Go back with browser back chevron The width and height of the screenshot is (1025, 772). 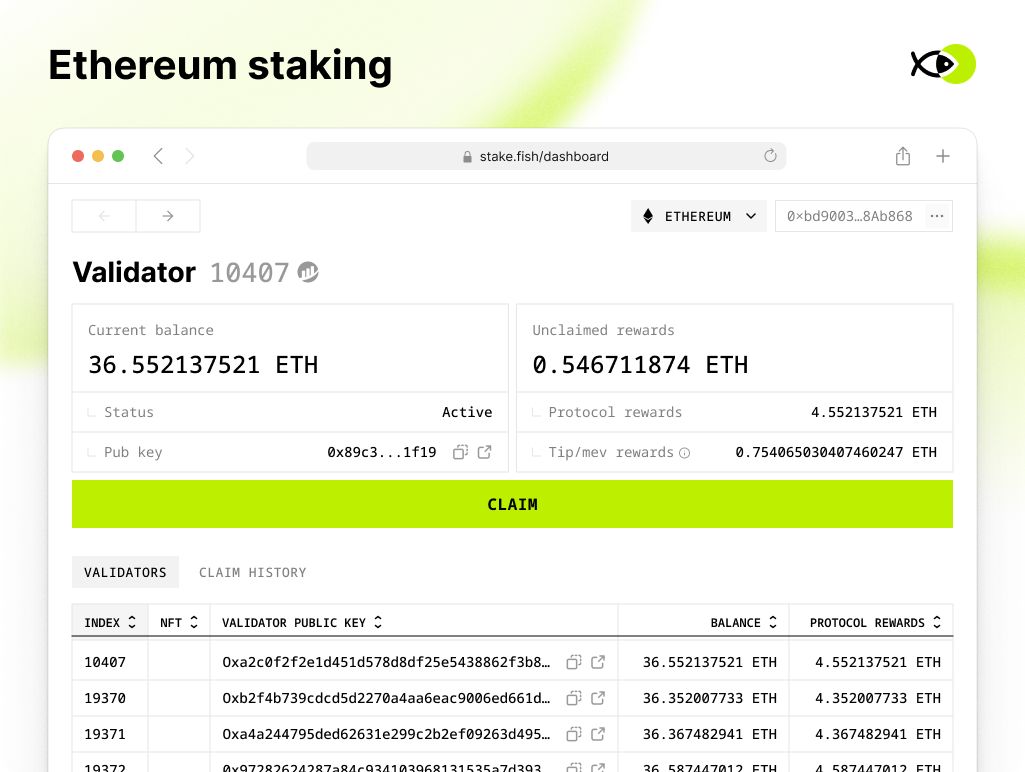click(x=158, y=156)
